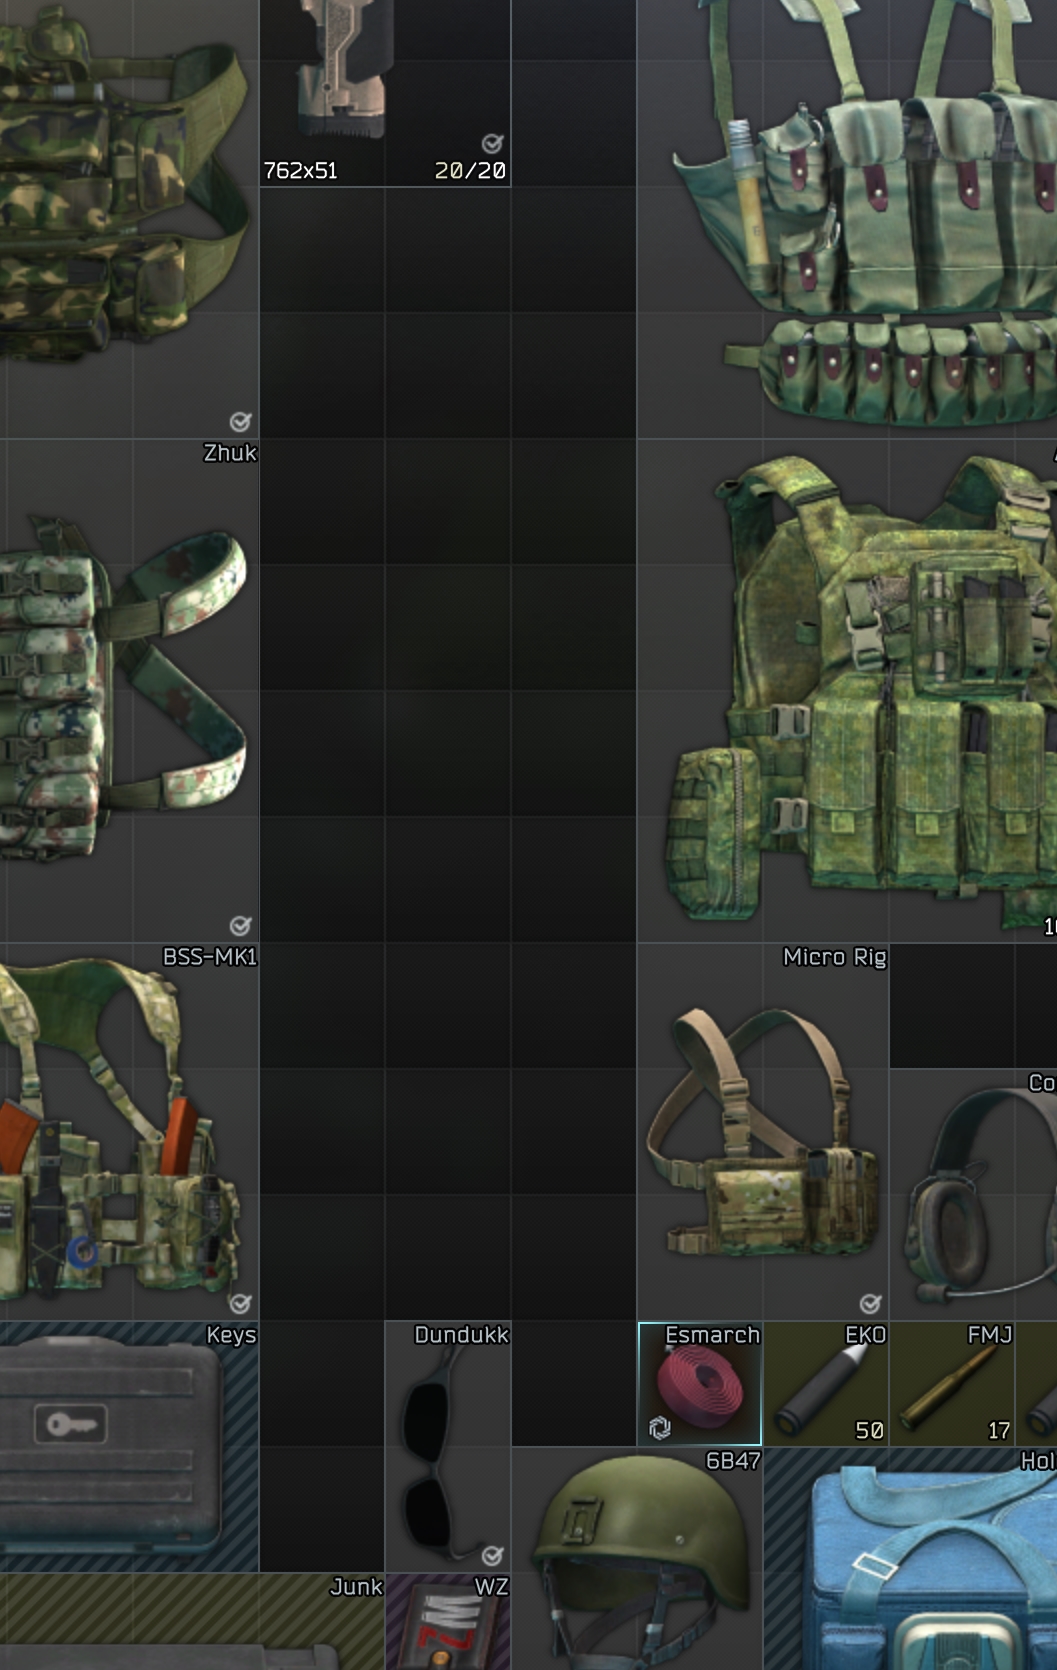Select the 762x51 magazine item
This screenshot has height=1670, width=1057.
click(385, 92)
